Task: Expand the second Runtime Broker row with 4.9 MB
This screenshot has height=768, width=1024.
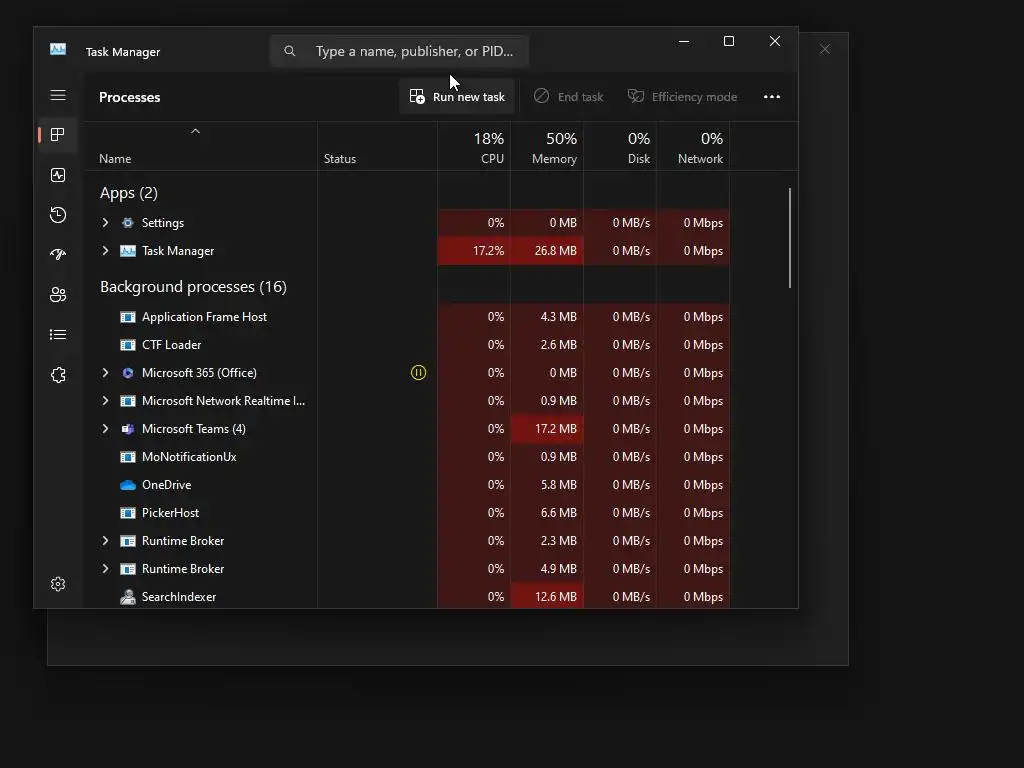Action: (x=105, y=569)
